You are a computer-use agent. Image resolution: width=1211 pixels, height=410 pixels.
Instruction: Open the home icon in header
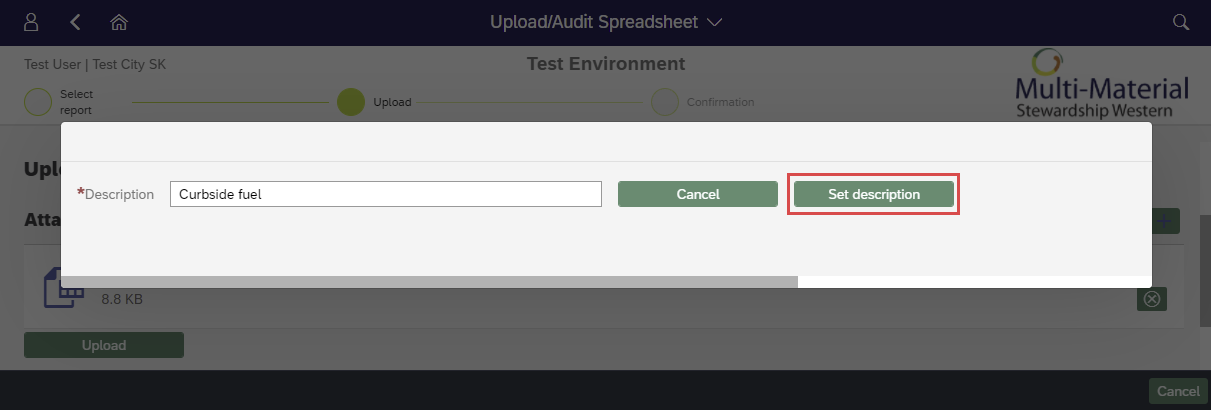click(120, 22)
